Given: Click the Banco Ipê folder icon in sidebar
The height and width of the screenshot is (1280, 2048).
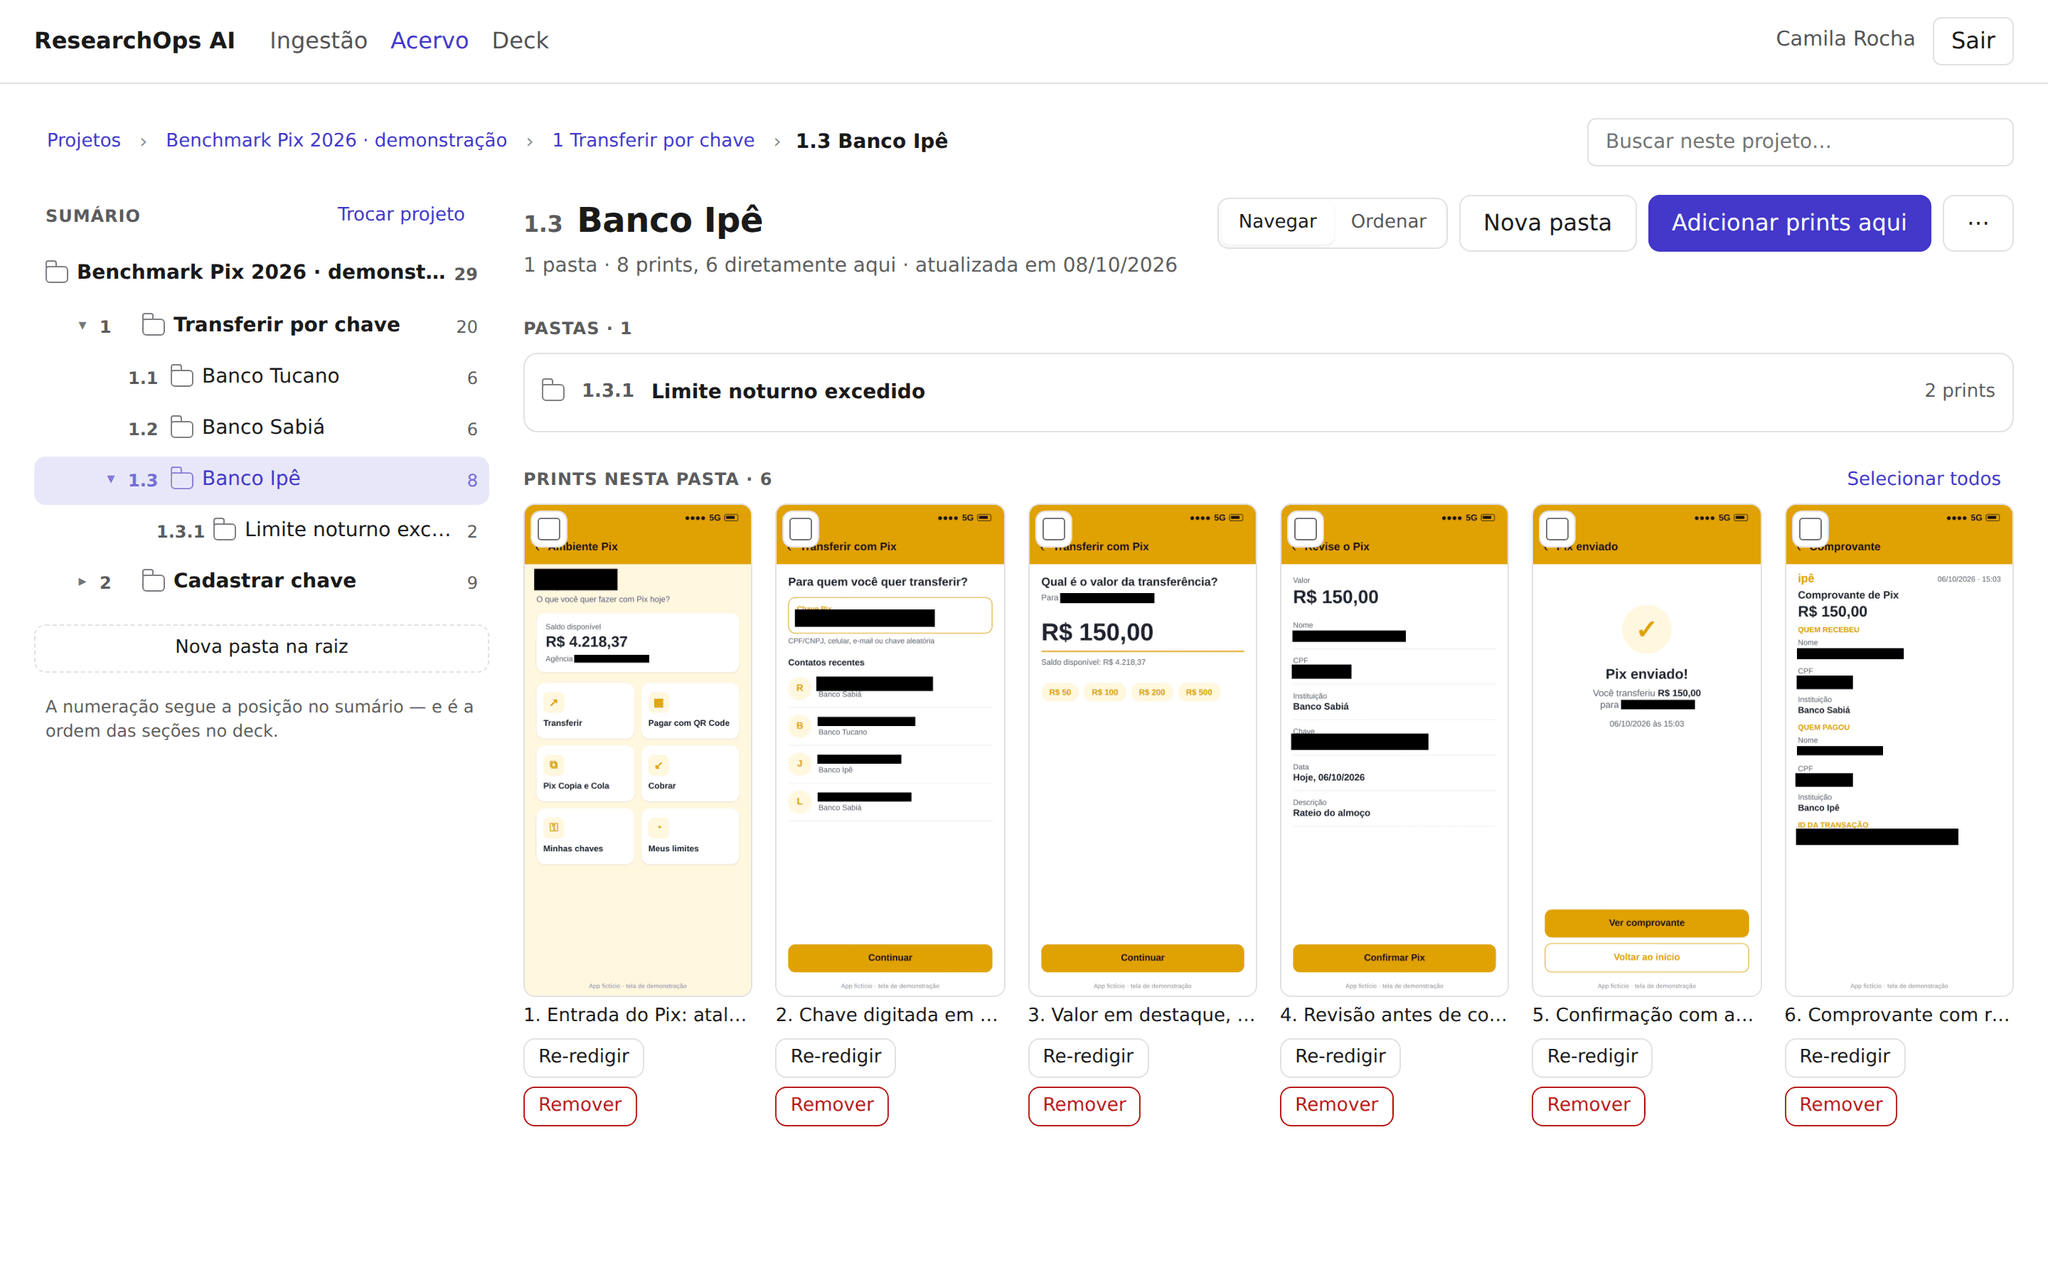Looking at the screenshot, I should point(182,478).
